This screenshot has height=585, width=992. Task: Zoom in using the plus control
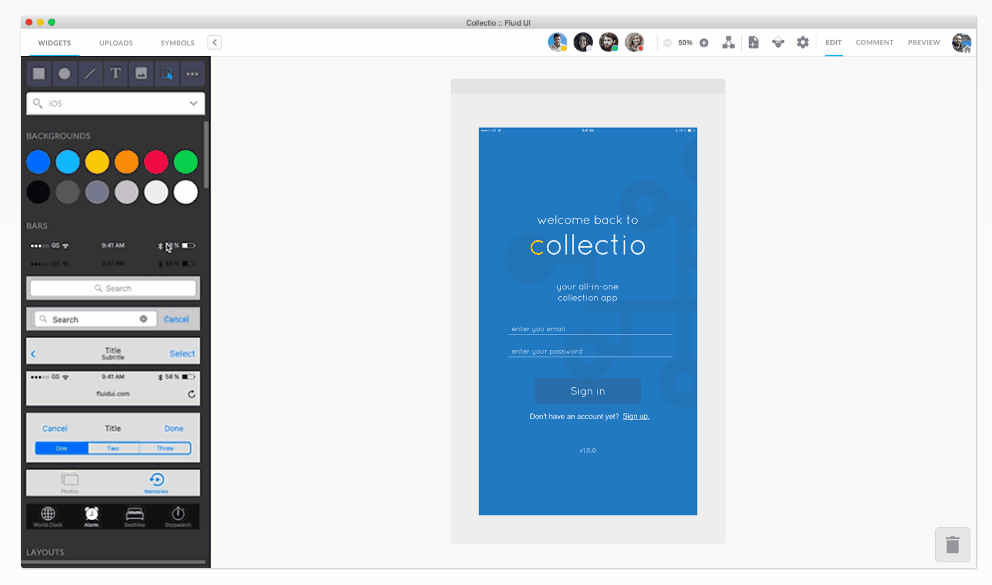pyautogui.click(x=704, y=42)
